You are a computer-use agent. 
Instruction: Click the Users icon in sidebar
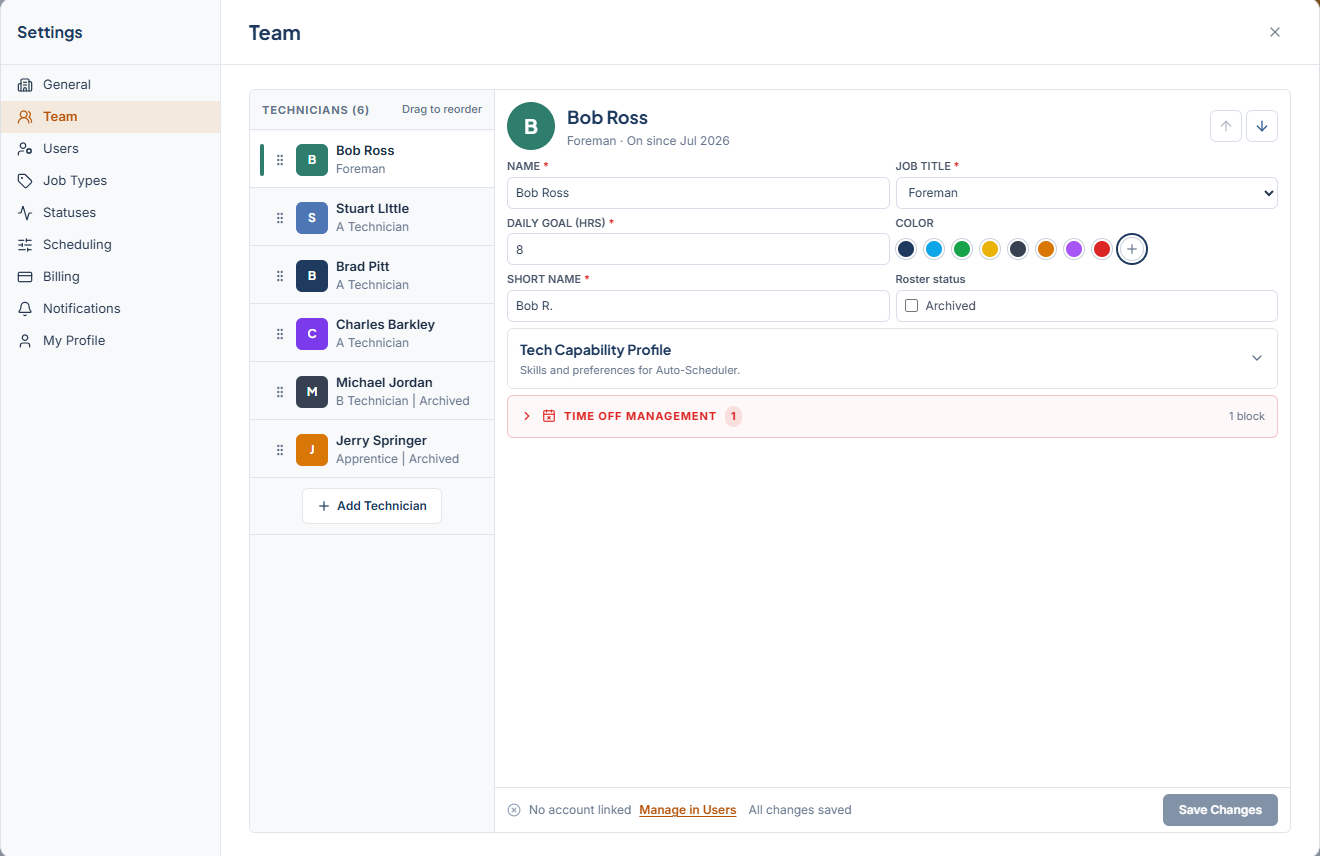coord(25,149)
